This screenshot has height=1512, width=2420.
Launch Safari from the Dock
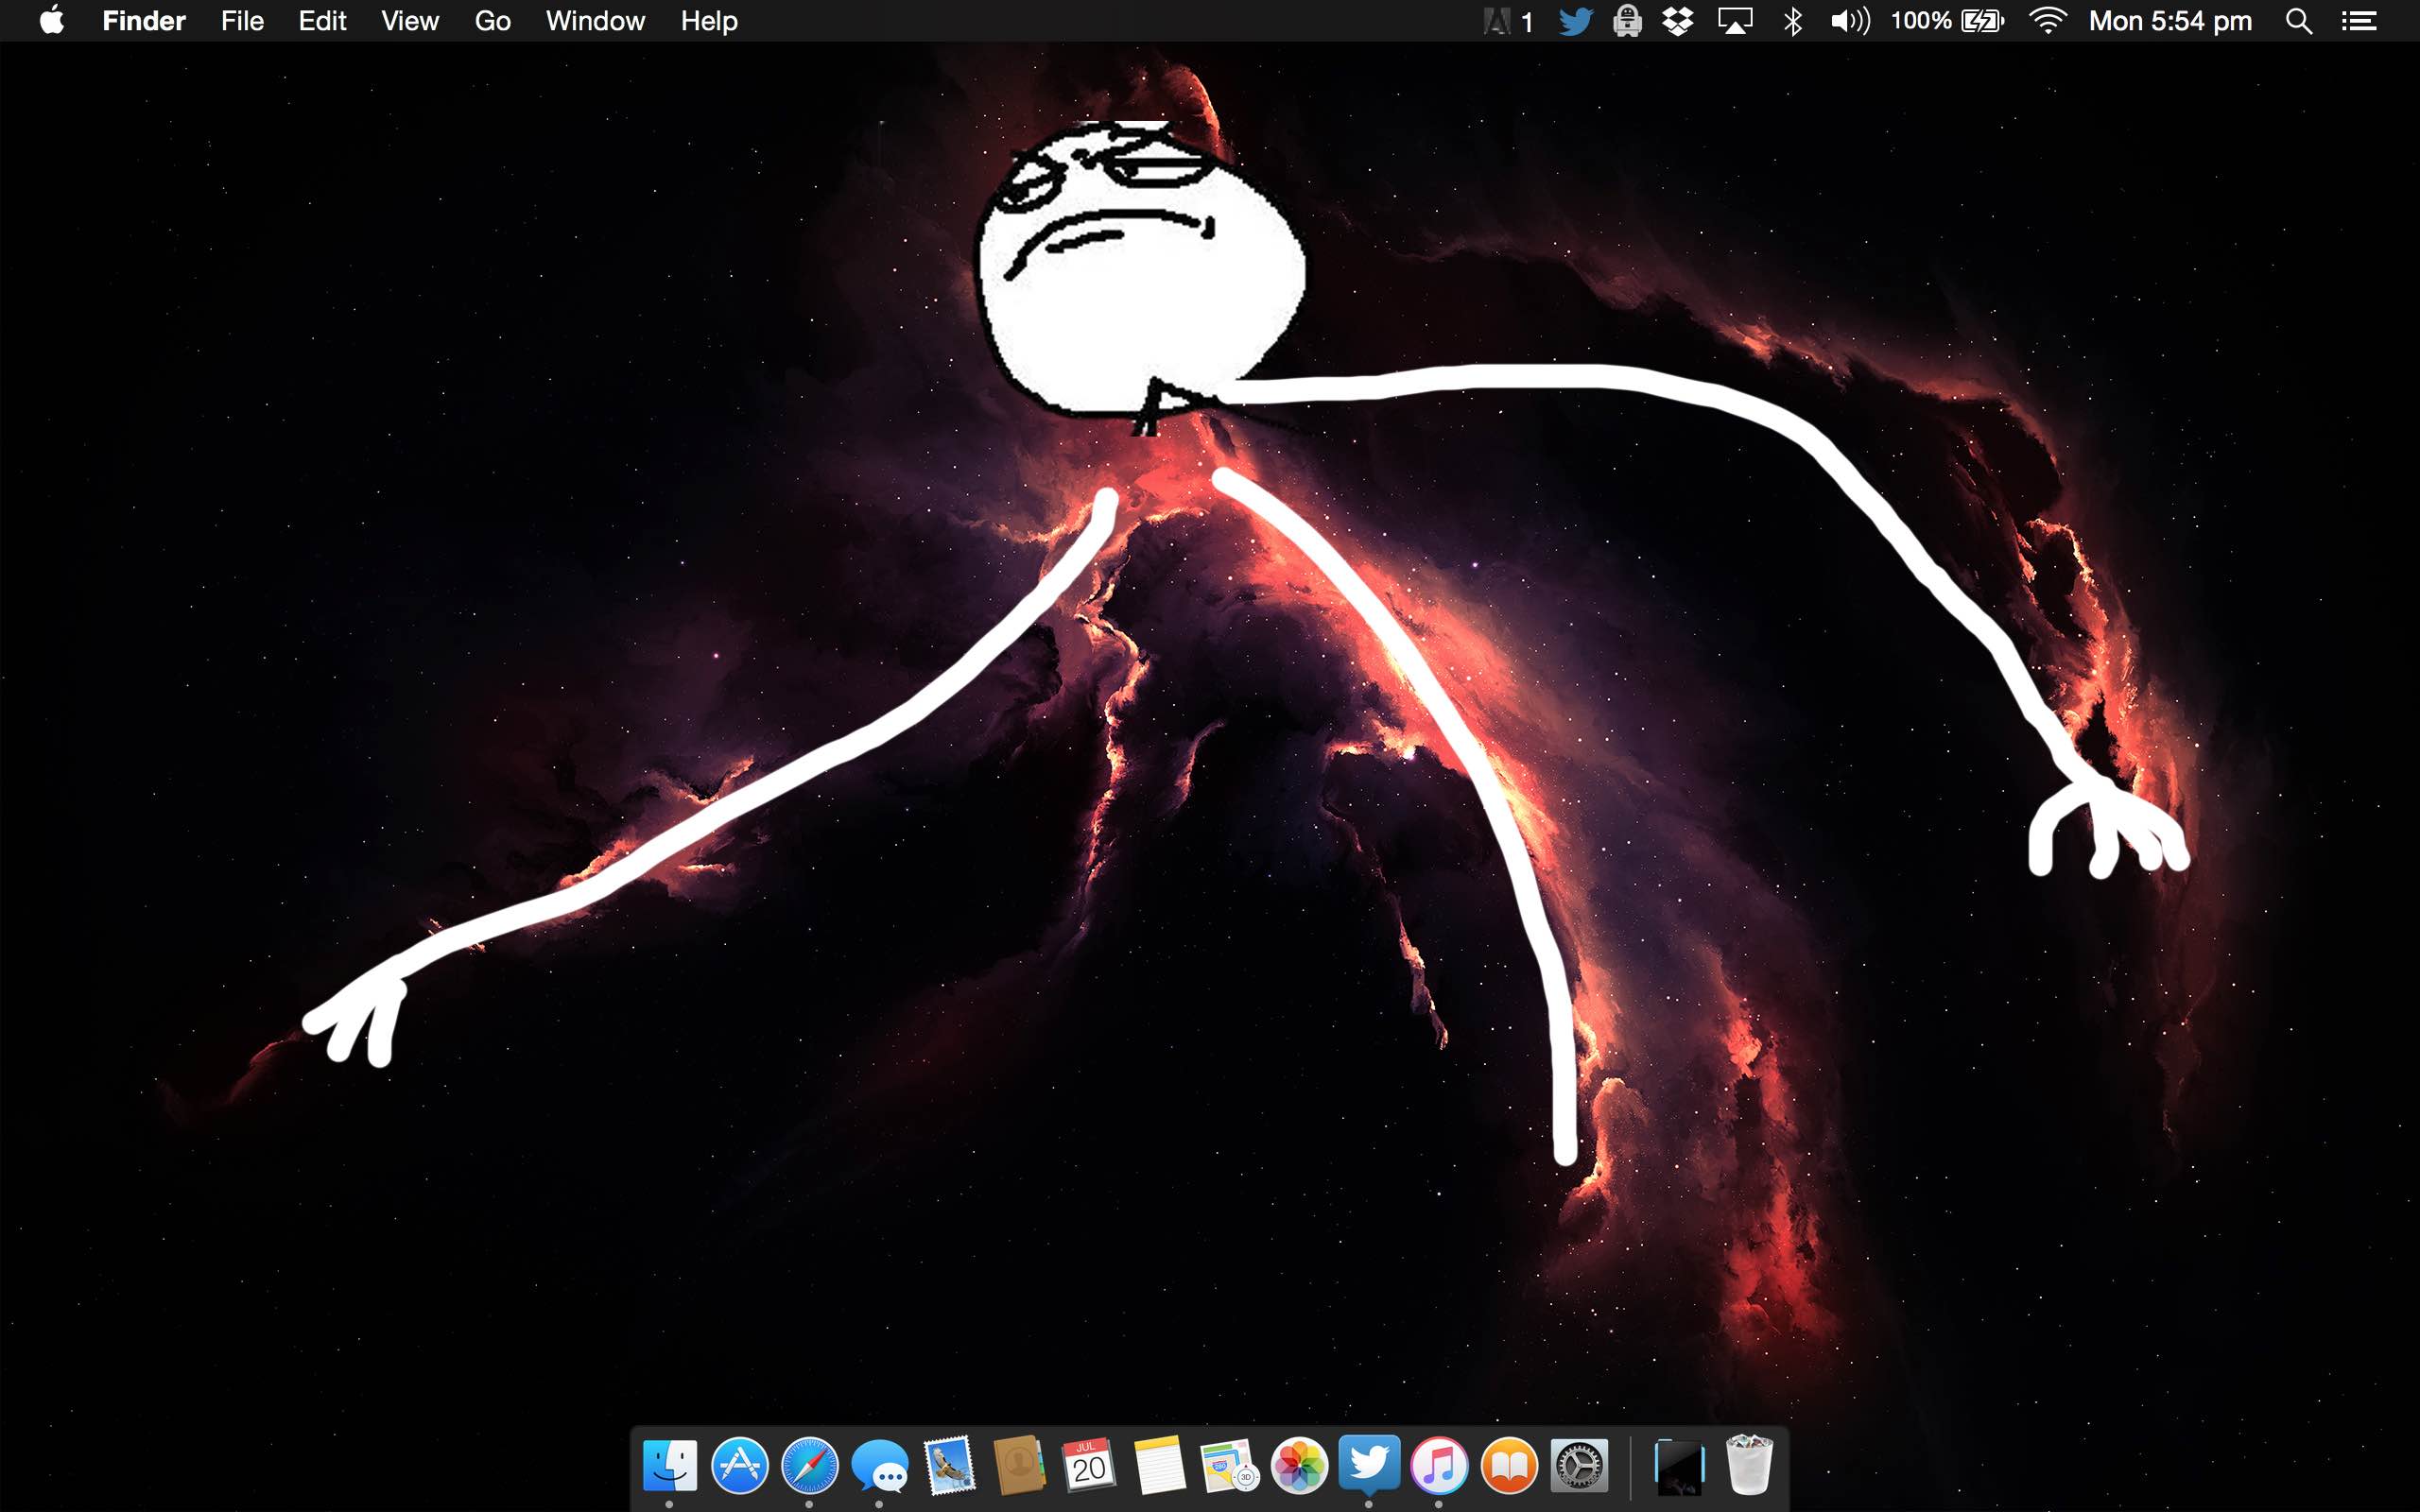pyautogui.click(x=809, y=1466)
